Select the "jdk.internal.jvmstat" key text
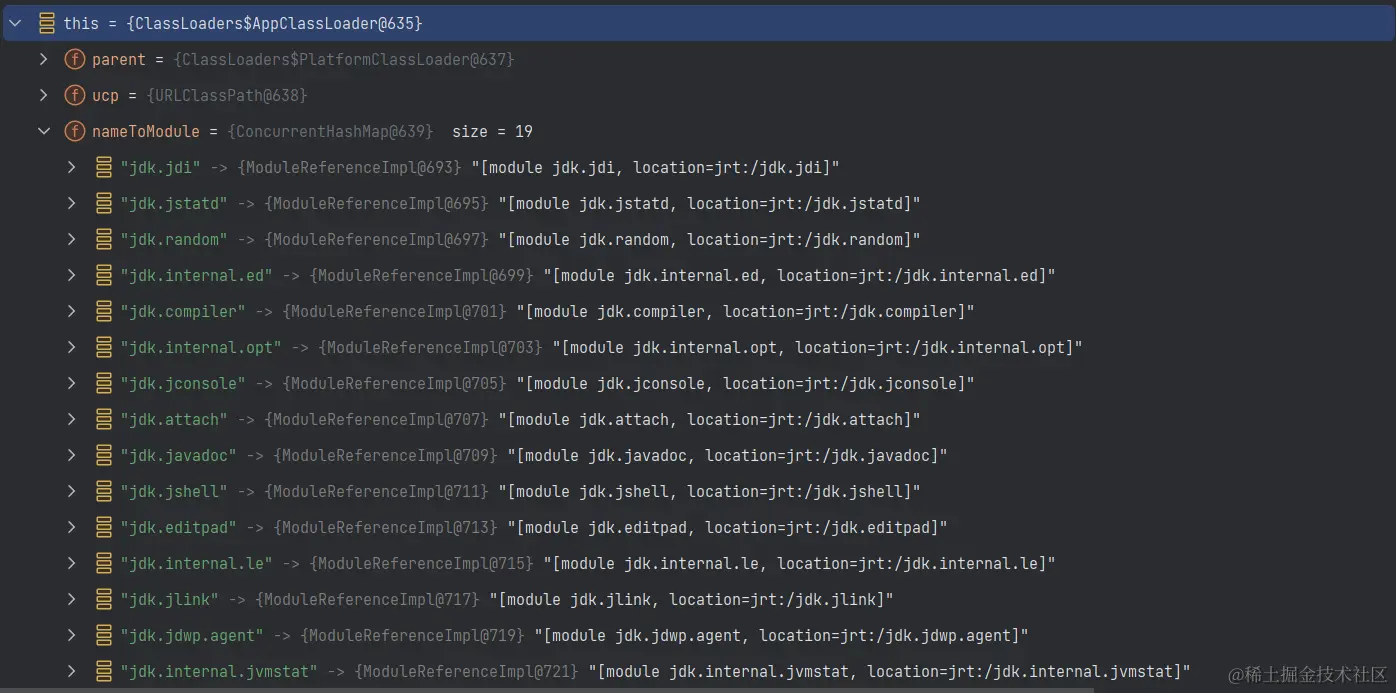This screenshot has width=1396, height=693. [219, 672]
